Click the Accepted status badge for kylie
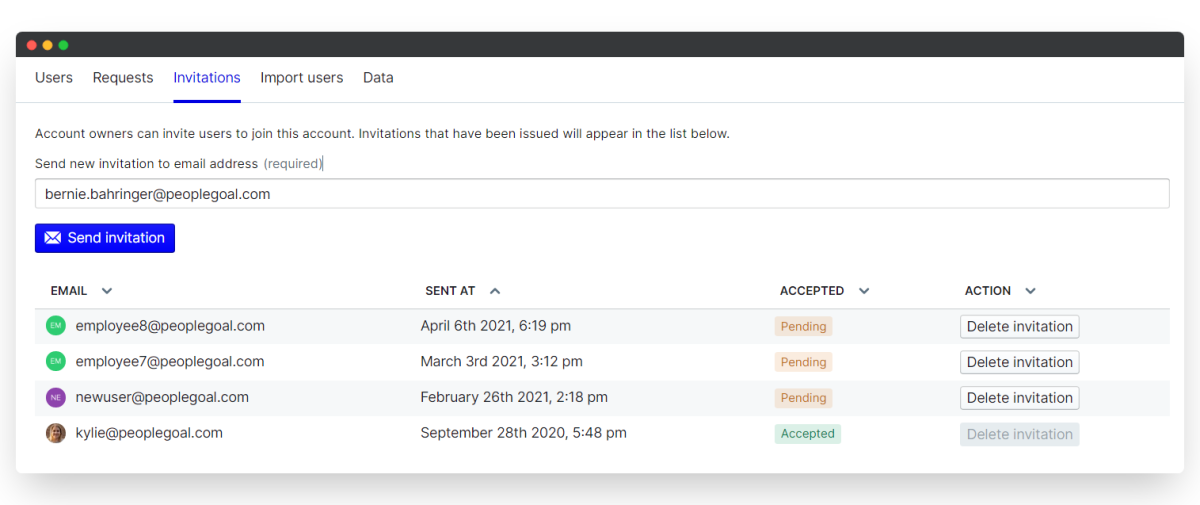Viewport: 1200px width, 505px height. (807, 434)
